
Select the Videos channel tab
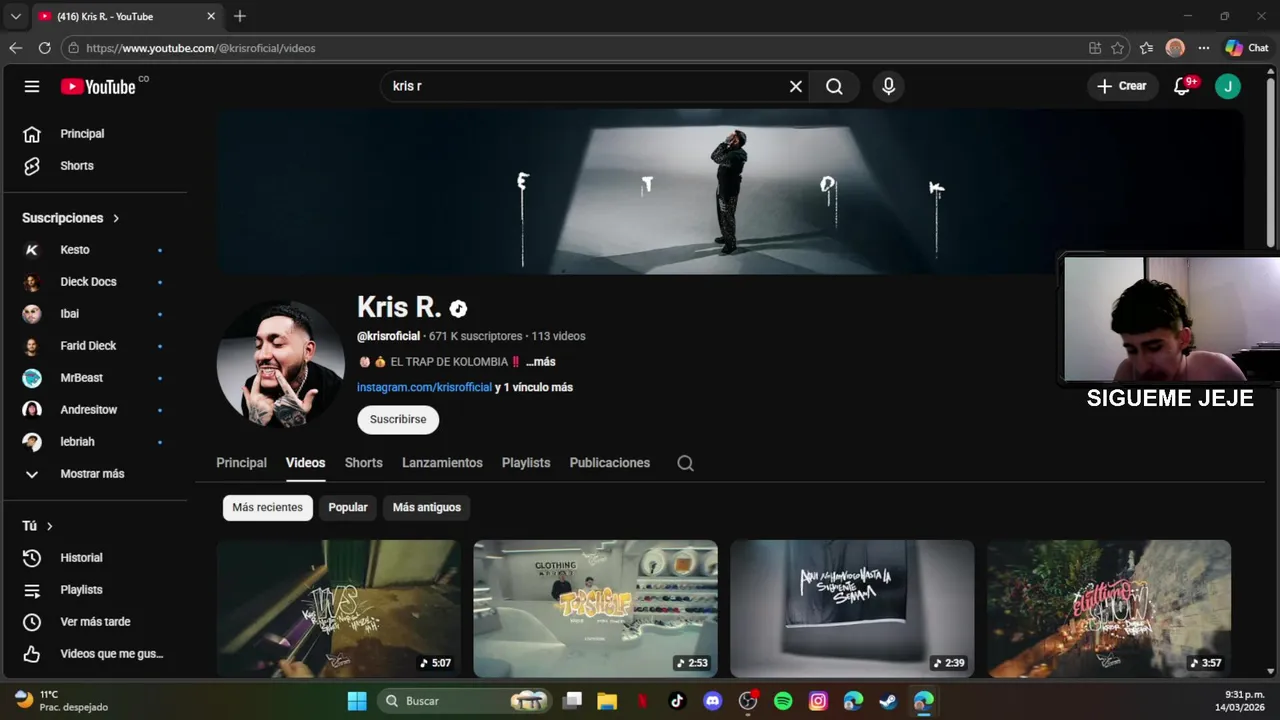305,463
